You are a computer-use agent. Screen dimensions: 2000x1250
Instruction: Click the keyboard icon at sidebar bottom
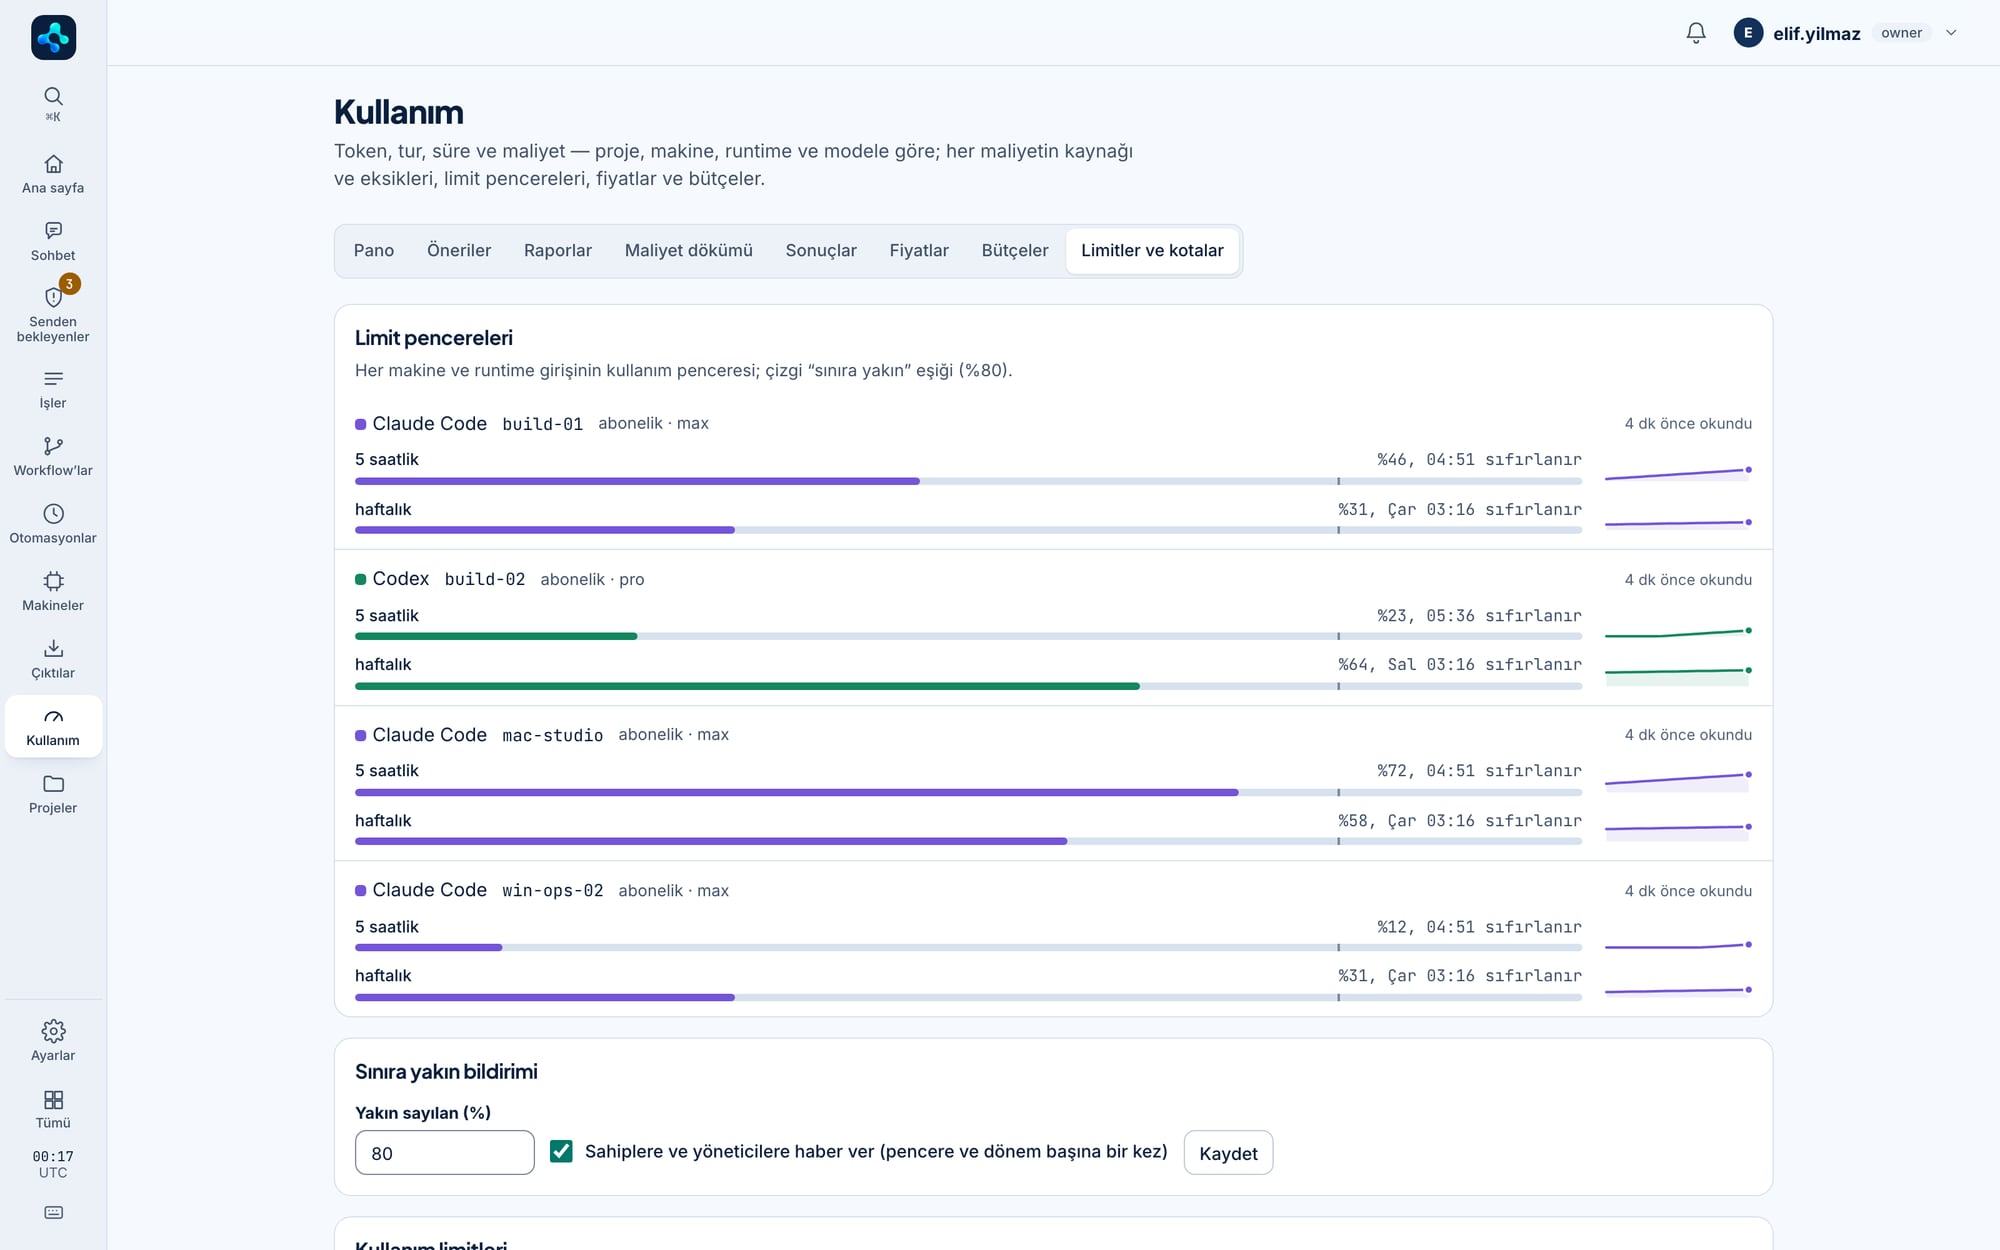53,1213
